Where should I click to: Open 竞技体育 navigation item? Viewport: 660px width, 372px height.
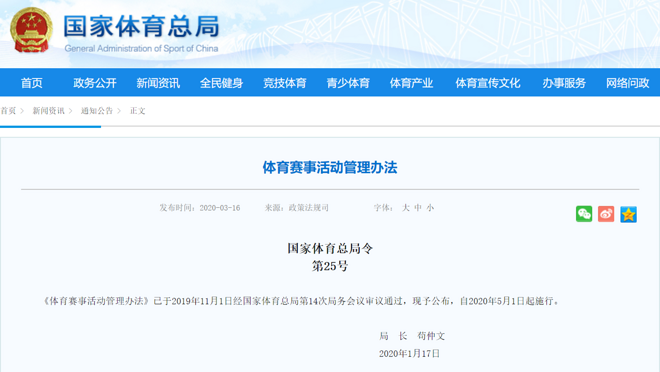pos(285,83)
